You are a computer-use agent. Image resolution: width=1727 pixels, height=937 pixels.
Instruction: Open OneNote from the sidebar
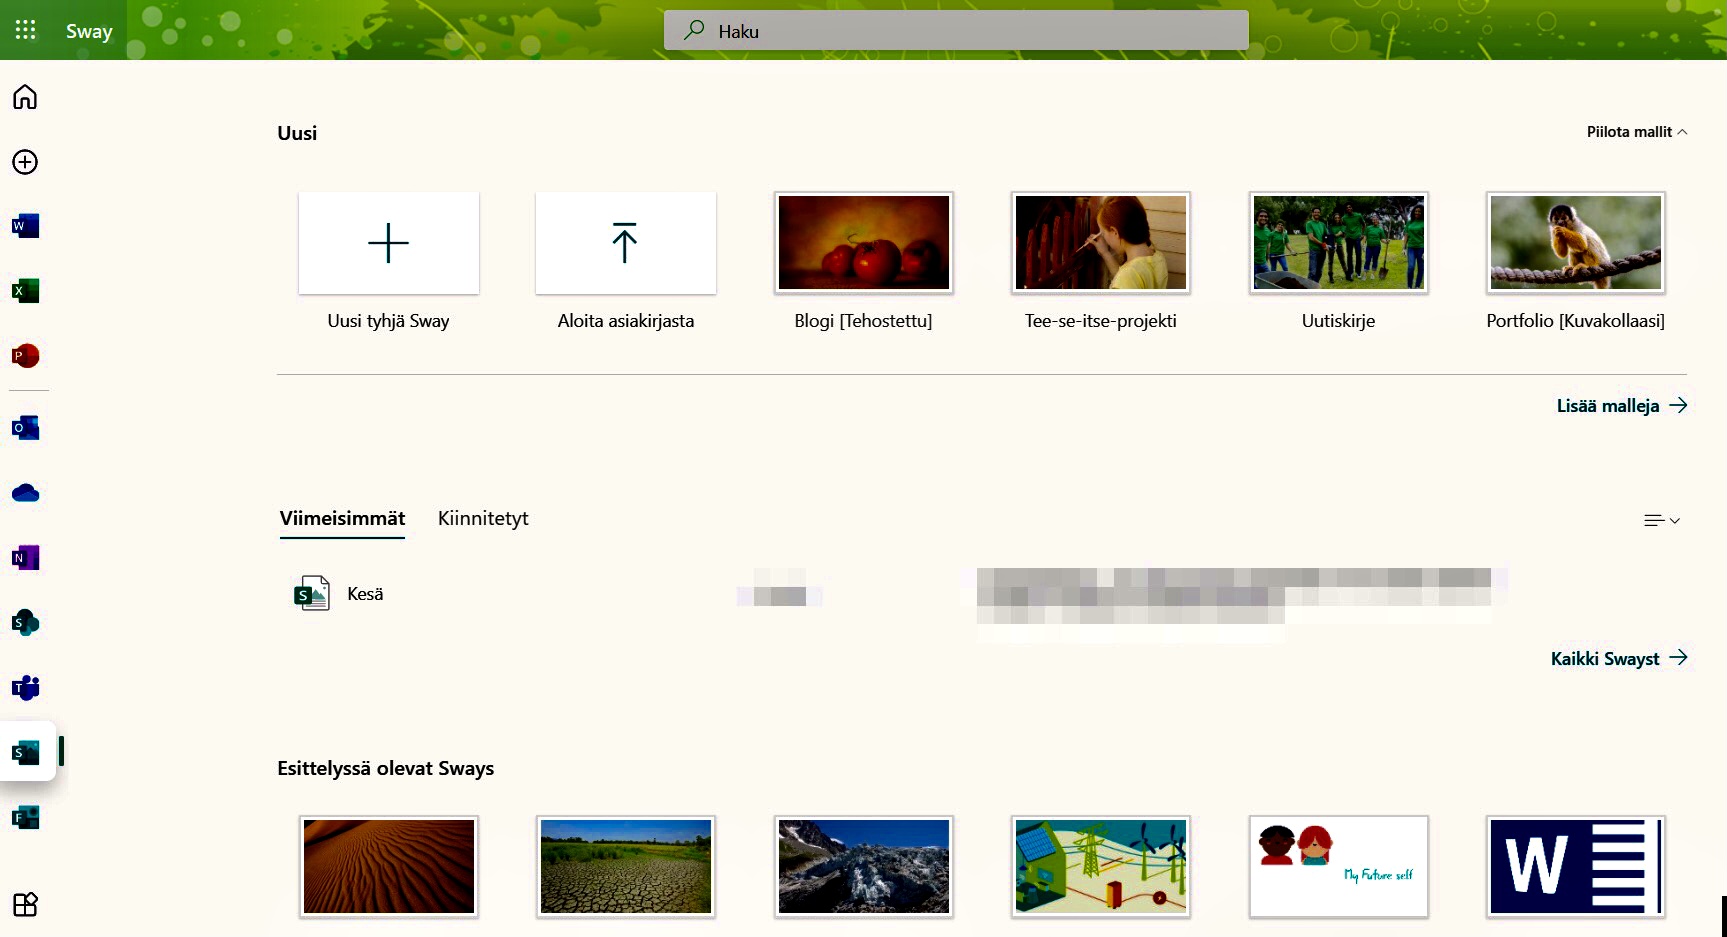(25, 558)
